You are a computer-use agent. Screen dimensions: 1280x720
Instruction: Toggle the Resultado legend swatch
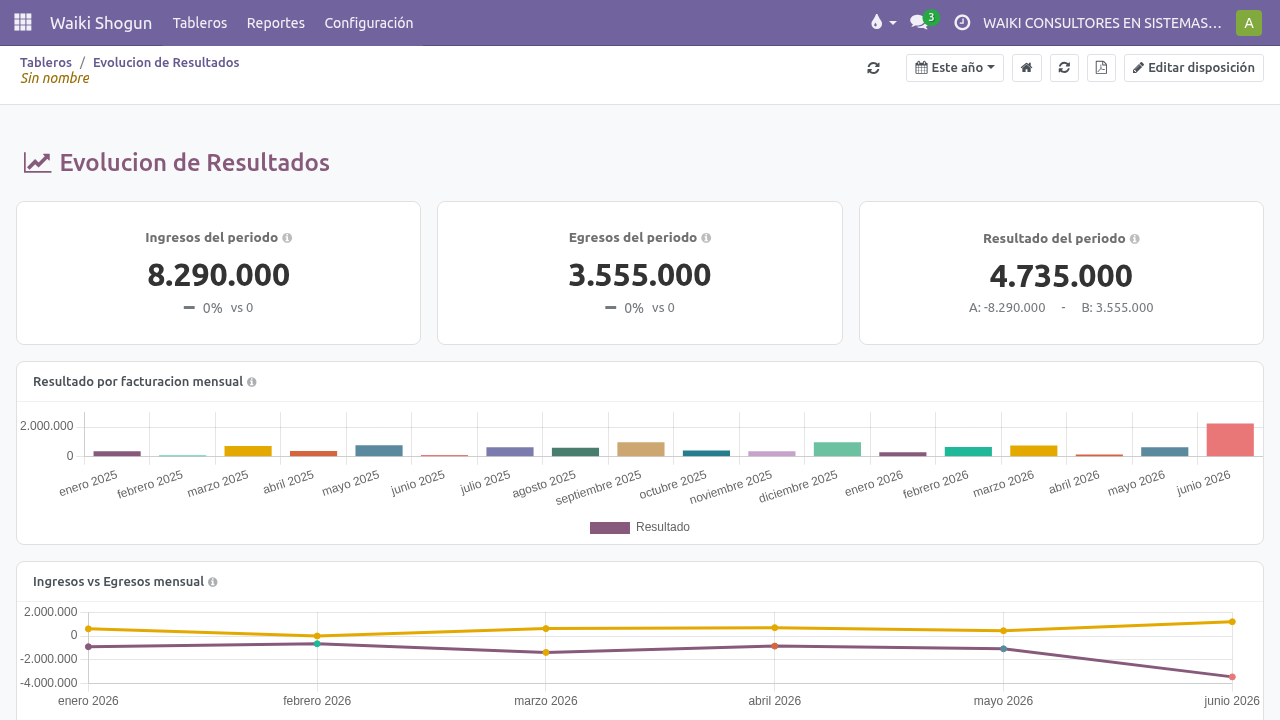coord(610,527)
